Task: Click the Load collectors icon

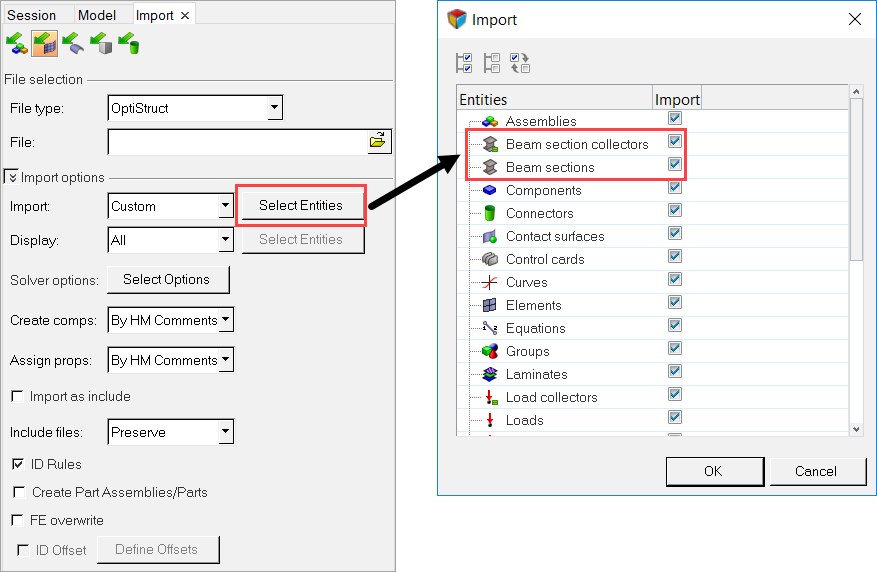Action: (491, 397)
